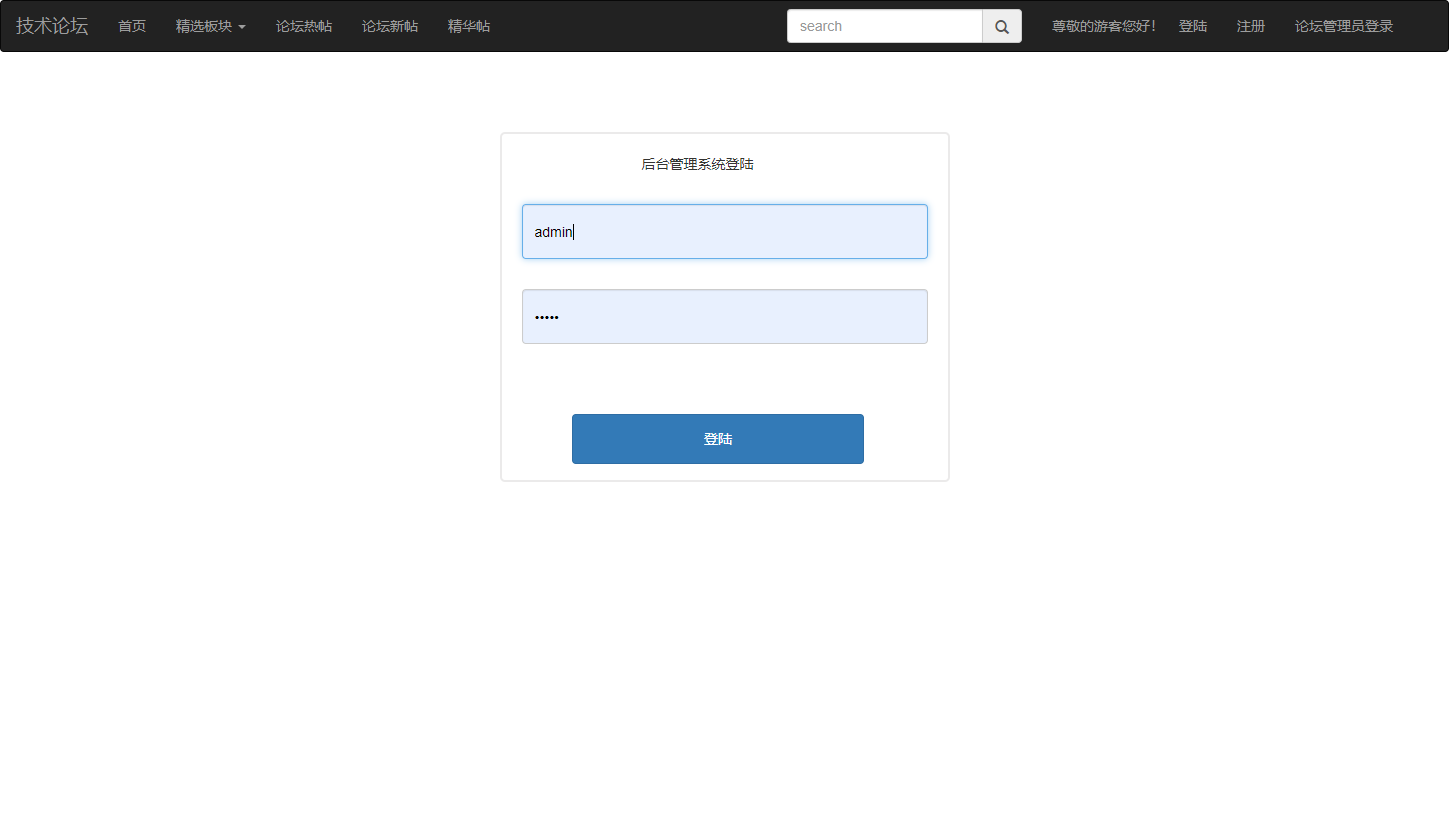The image size is (1449, 831).
Task: Switch to the 论坛新帖 page
Action: point(390,26)
